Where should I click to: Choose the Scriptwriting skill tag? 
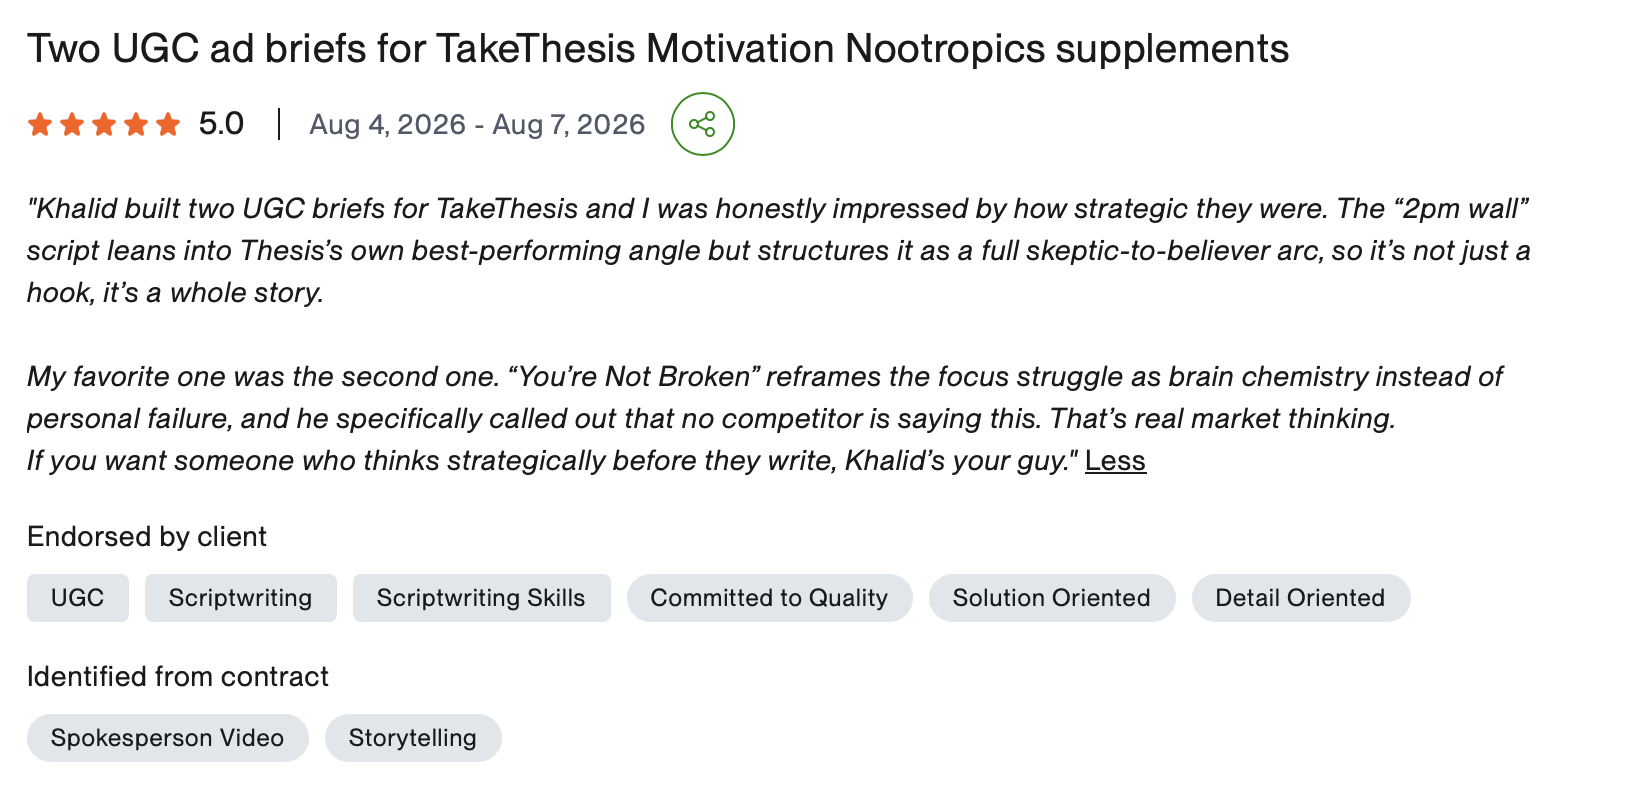point(241,598)
